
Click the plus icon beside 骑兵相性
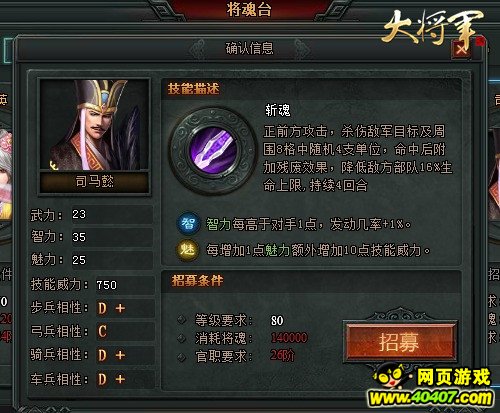coord(120,355)
